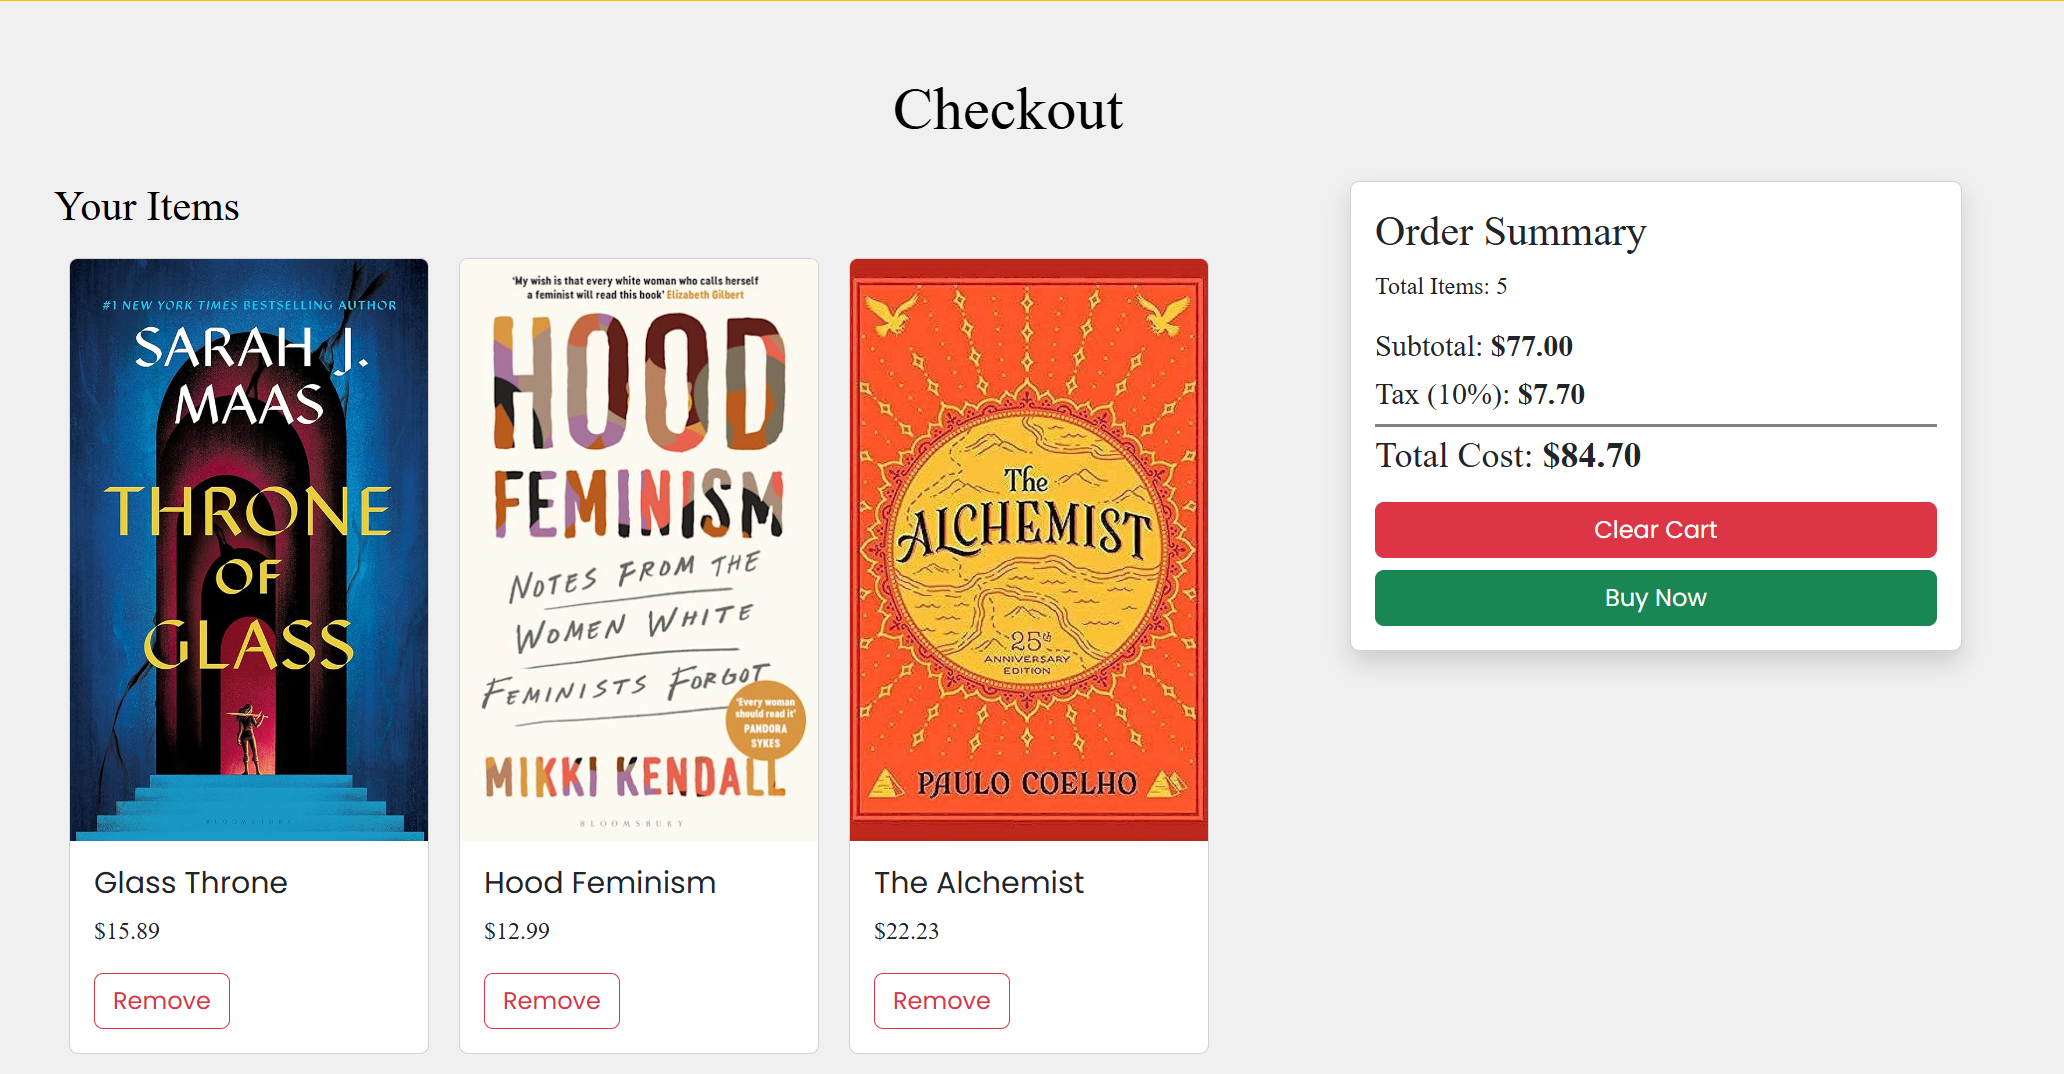Image resolution: width=2064 pixels, height=1074 pixels.
Task: Click the $22.23 price label
Action: pos(907,931)
